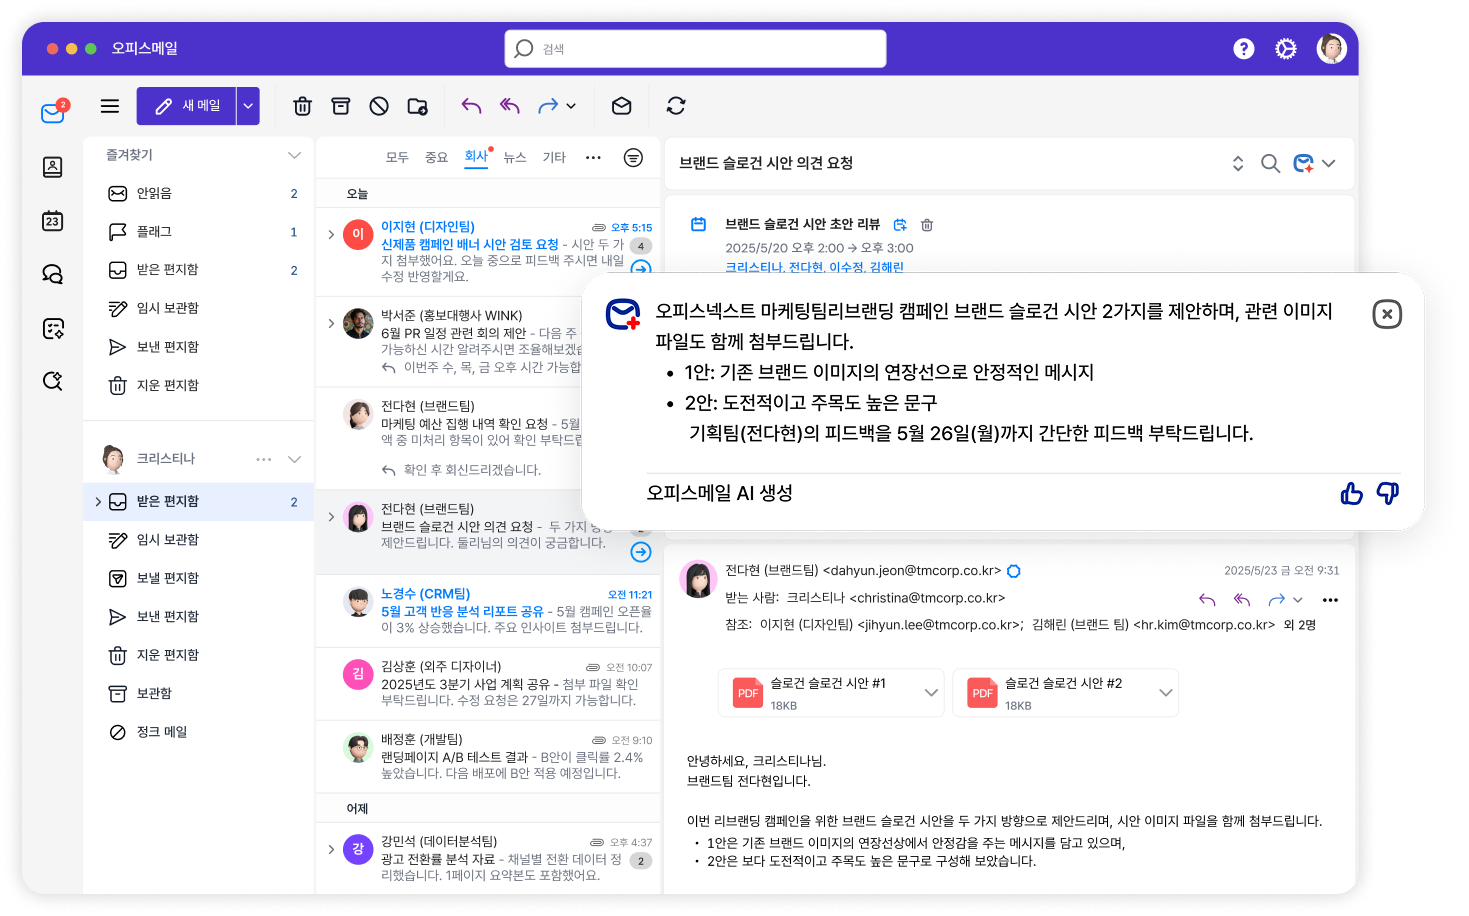Mark the conversation as spam
The image size is (1469, 916).
point(379,105)
